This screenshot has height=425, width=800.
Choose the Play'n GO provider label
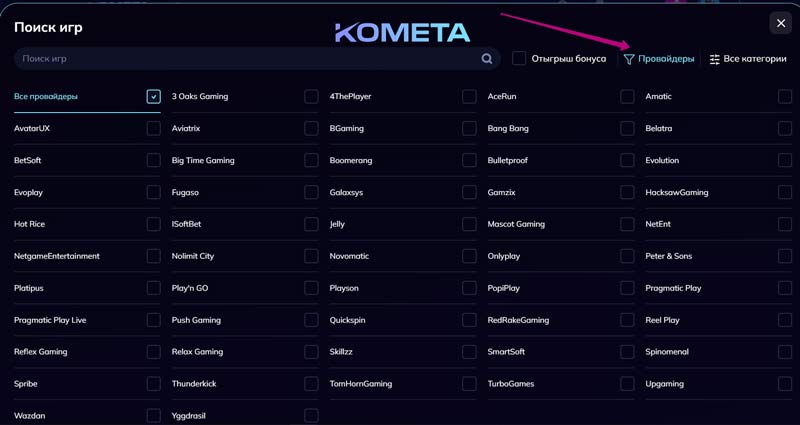coord(190,289)
